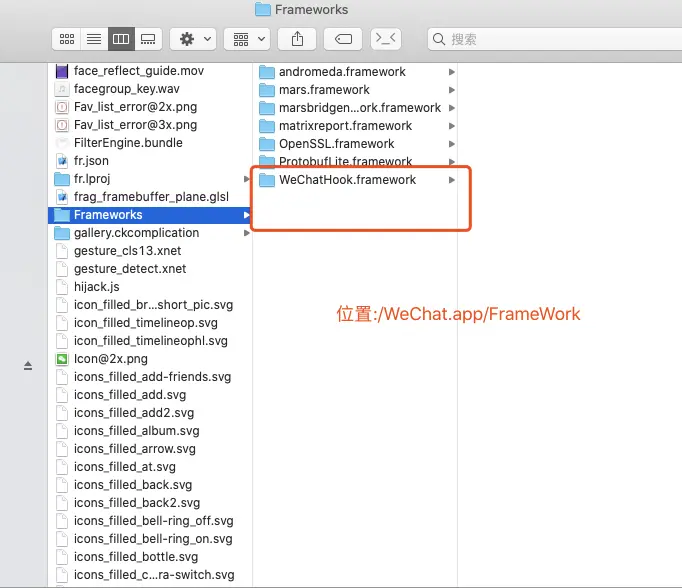
Task: Select facegroup_key.wav file
Action: point(127,89)
